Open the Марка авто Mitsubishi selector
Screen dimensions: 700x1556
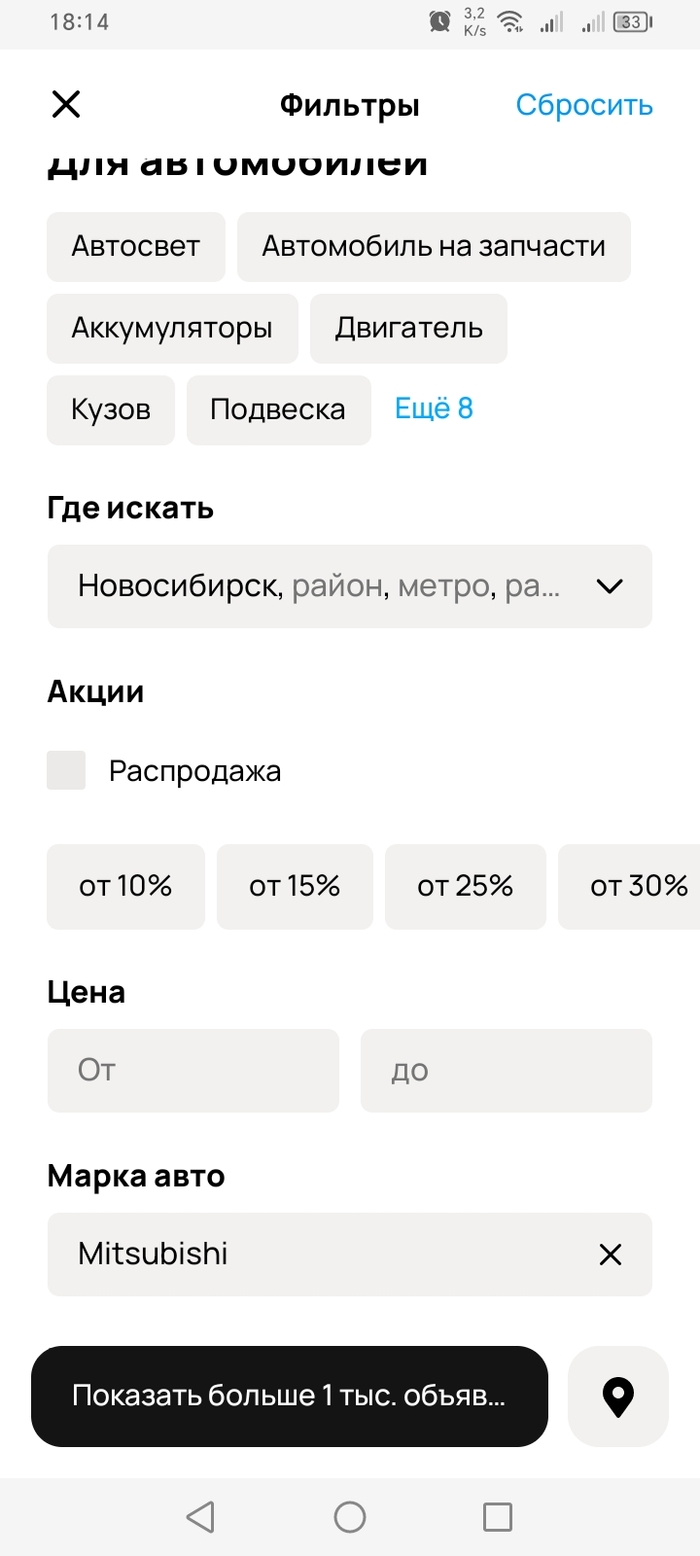pyautogui.click(x=320, y=1255)
